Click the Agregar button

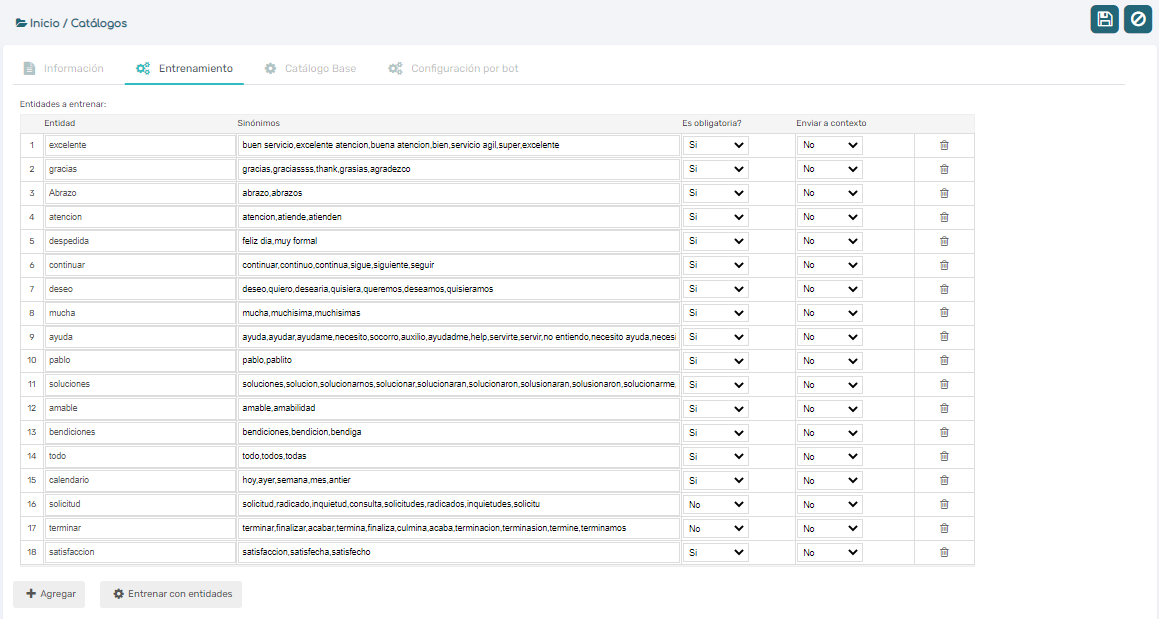coord(50,594)
